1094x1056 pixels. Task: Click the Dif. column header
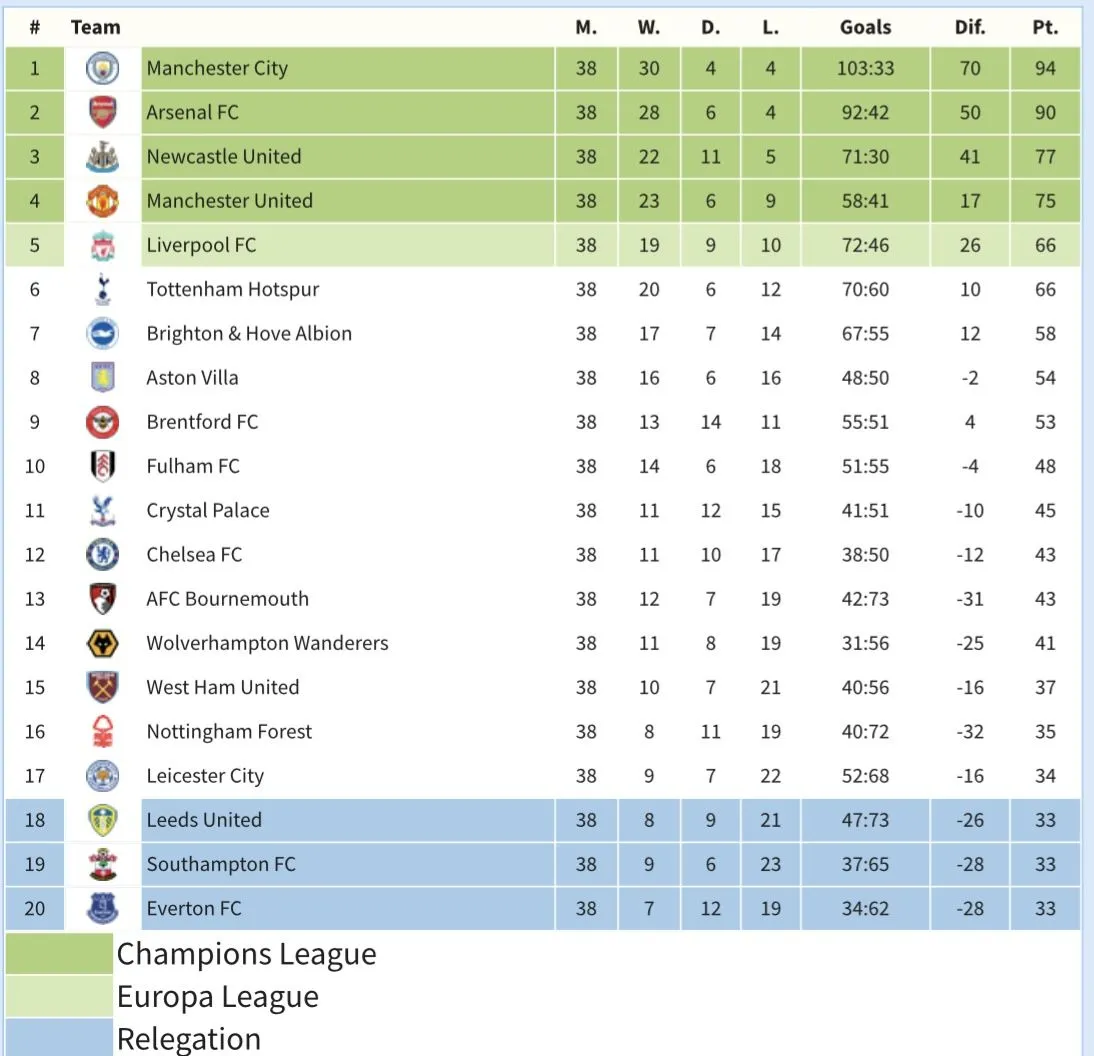click(x=969, y=28)
